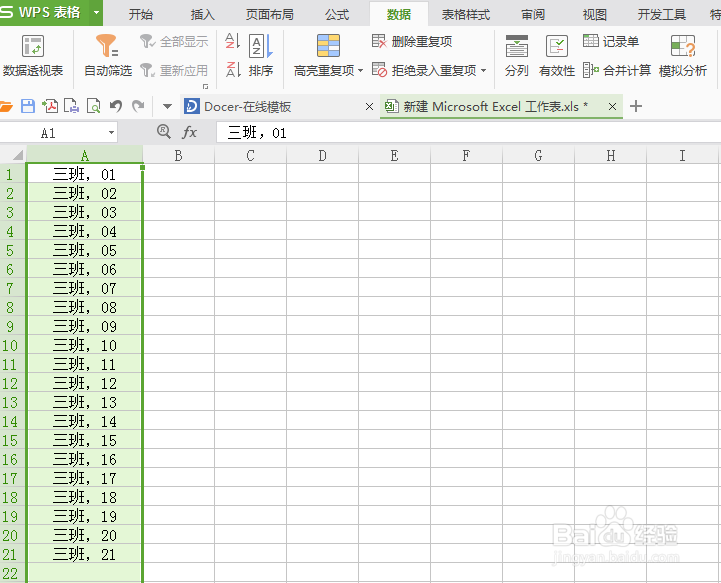Image resolution: width=721 pixels, height=583 pixels.
Task: Click the formula bar zoom/search icon
Action: pos(164,132)
